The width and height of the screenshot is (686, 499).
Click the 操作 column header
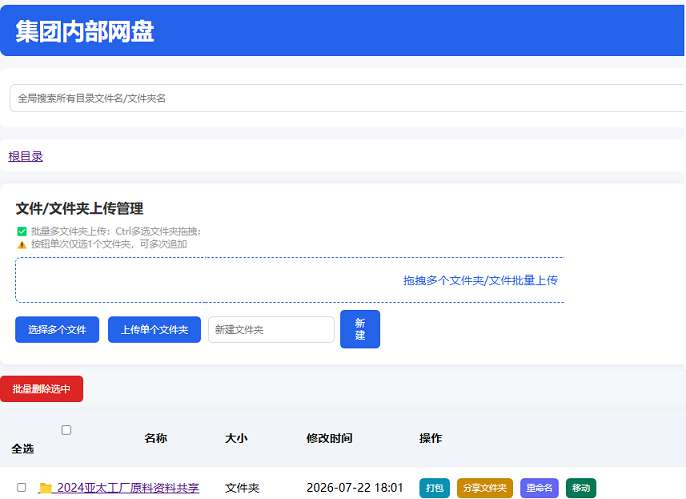click(x=430, y=438)
